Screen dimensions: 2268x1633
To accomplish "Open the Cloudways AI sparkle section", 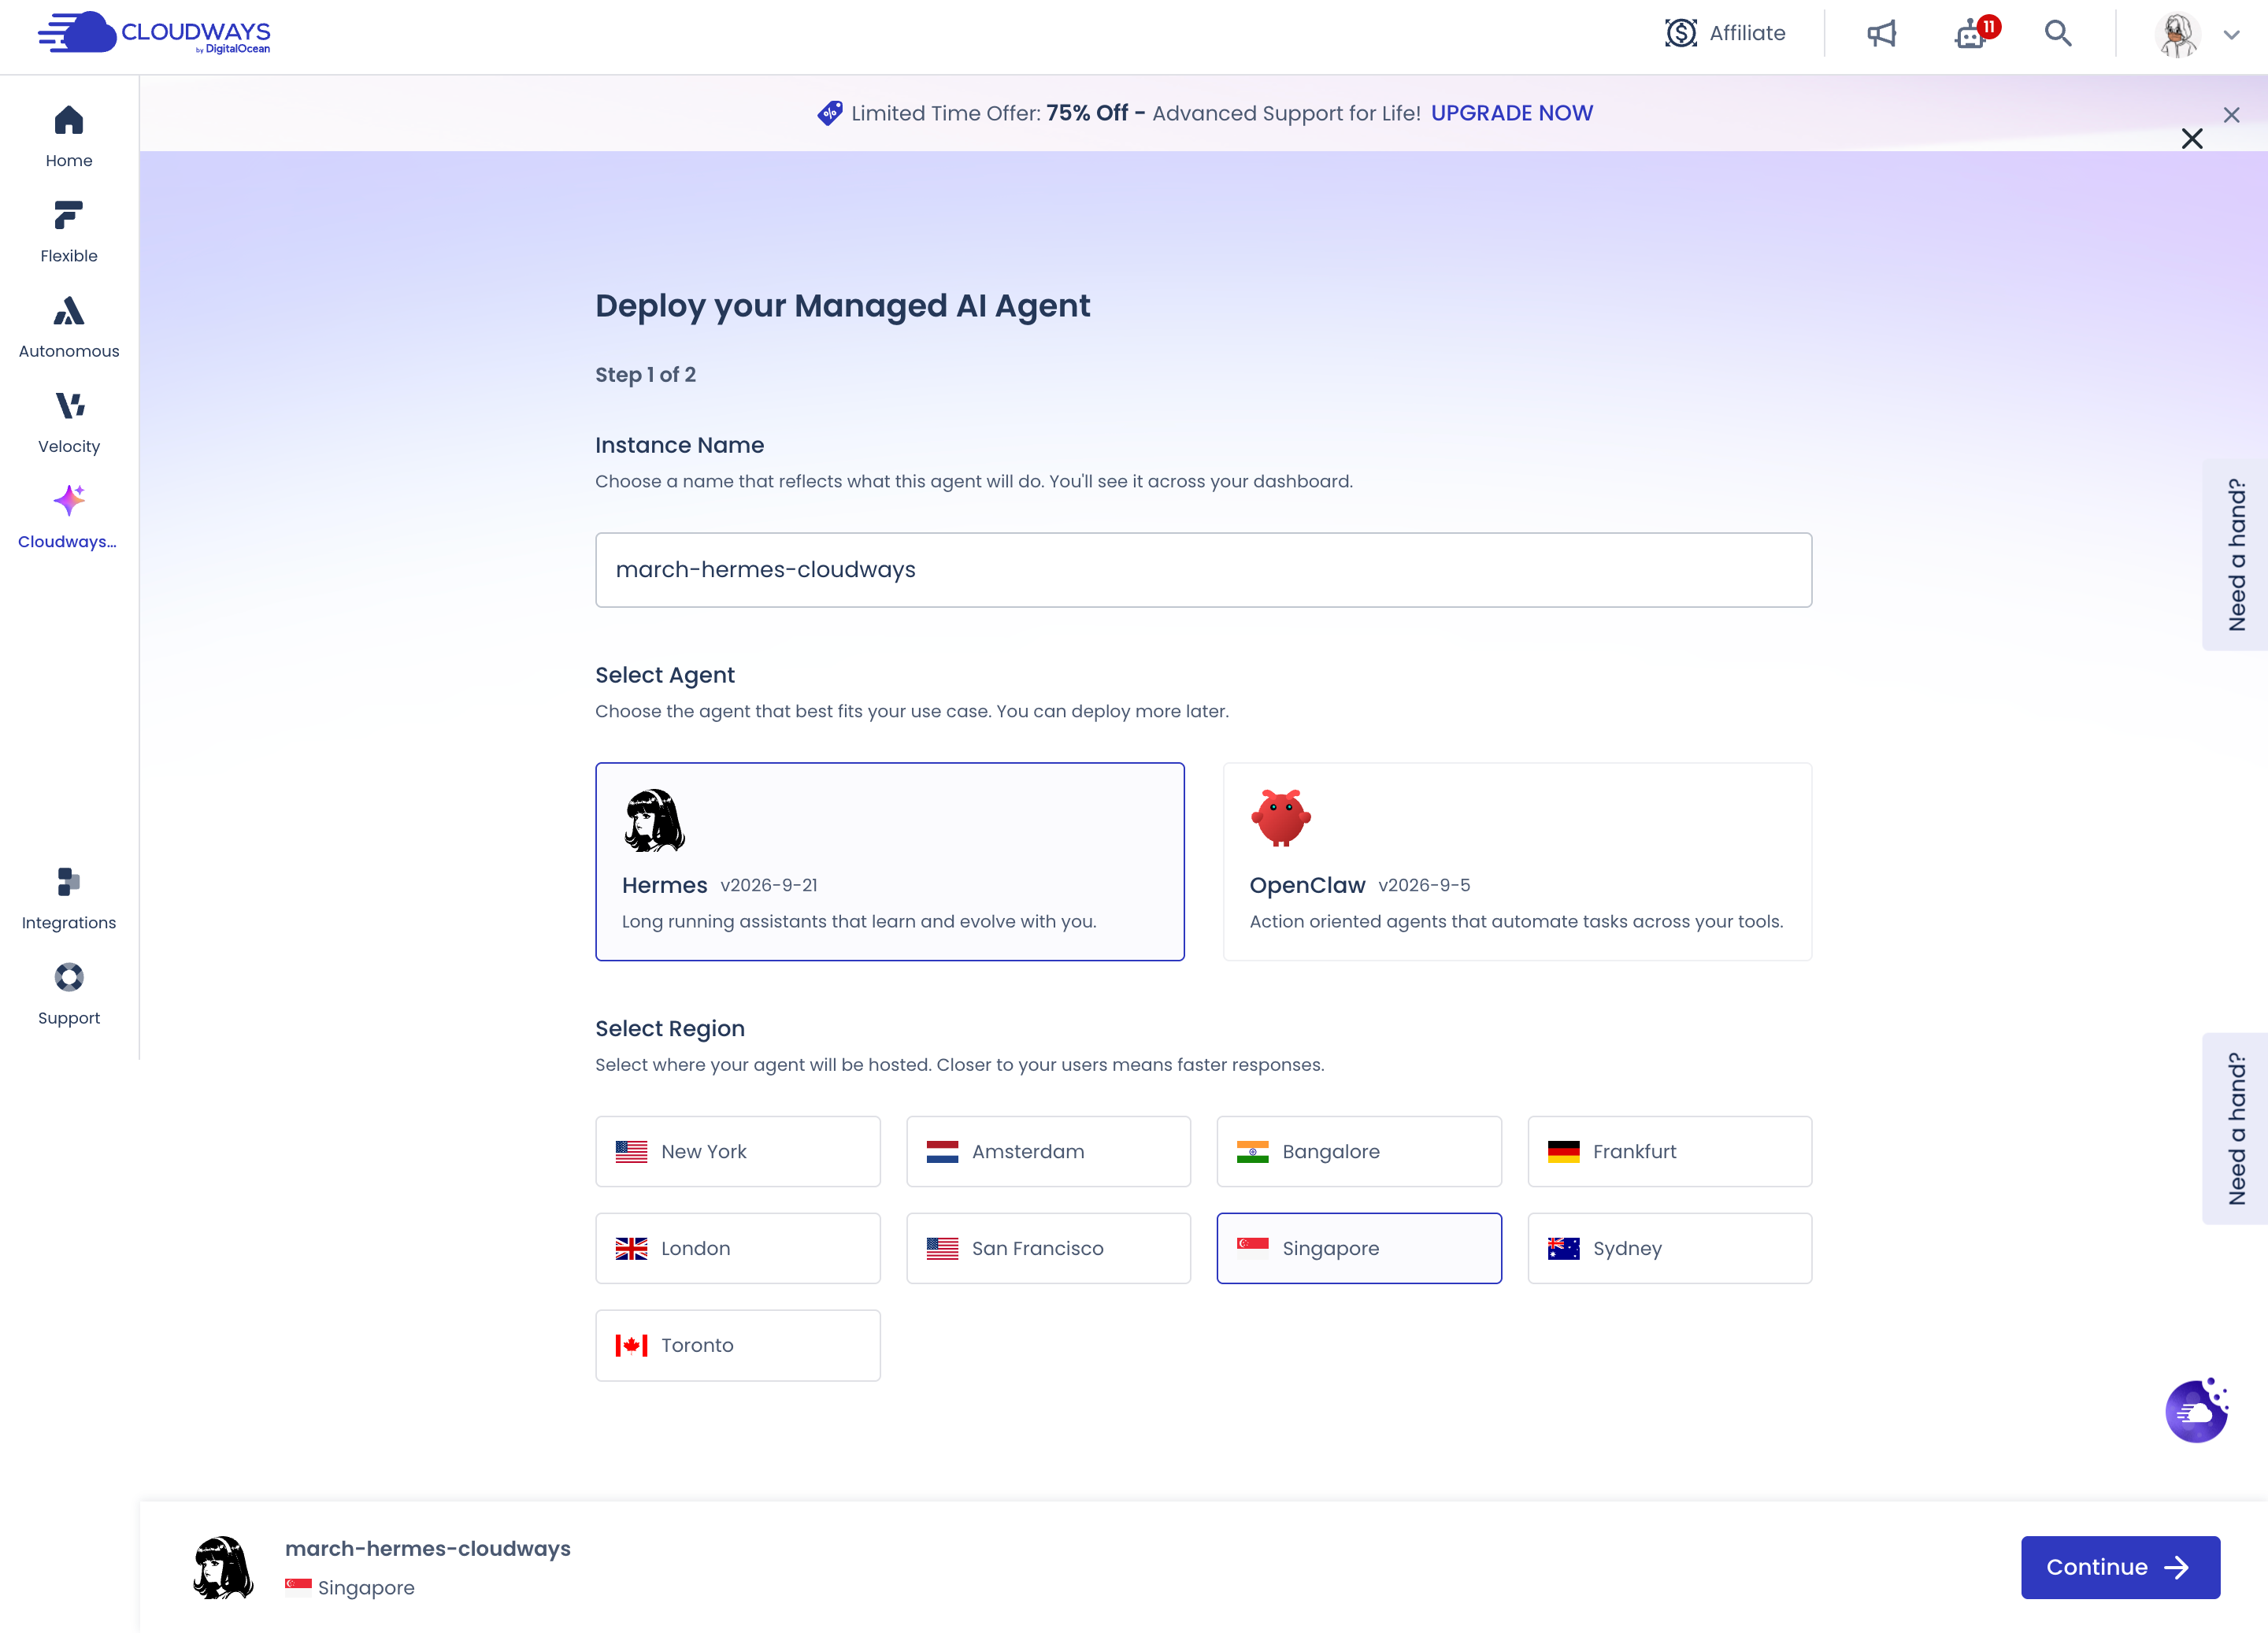I will [69, 517].
